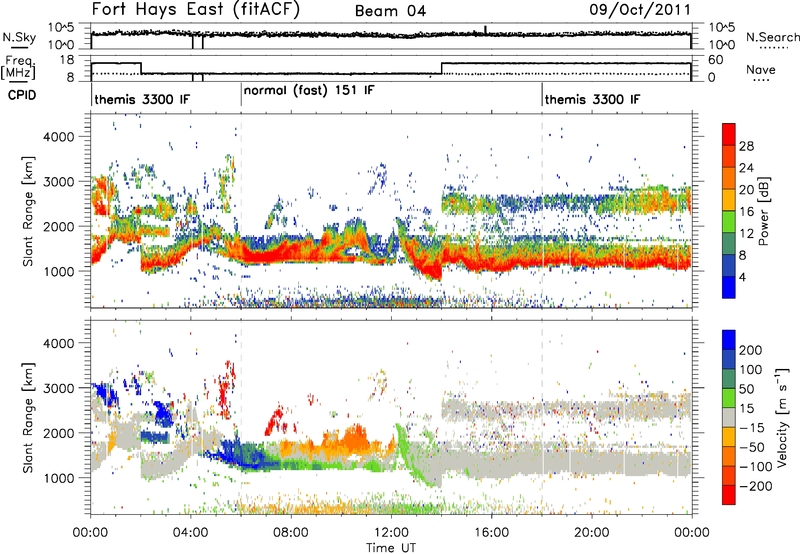The image size is (800, 554).
Task: Select '4' on the Power colorbar
Action: [742, 277]
